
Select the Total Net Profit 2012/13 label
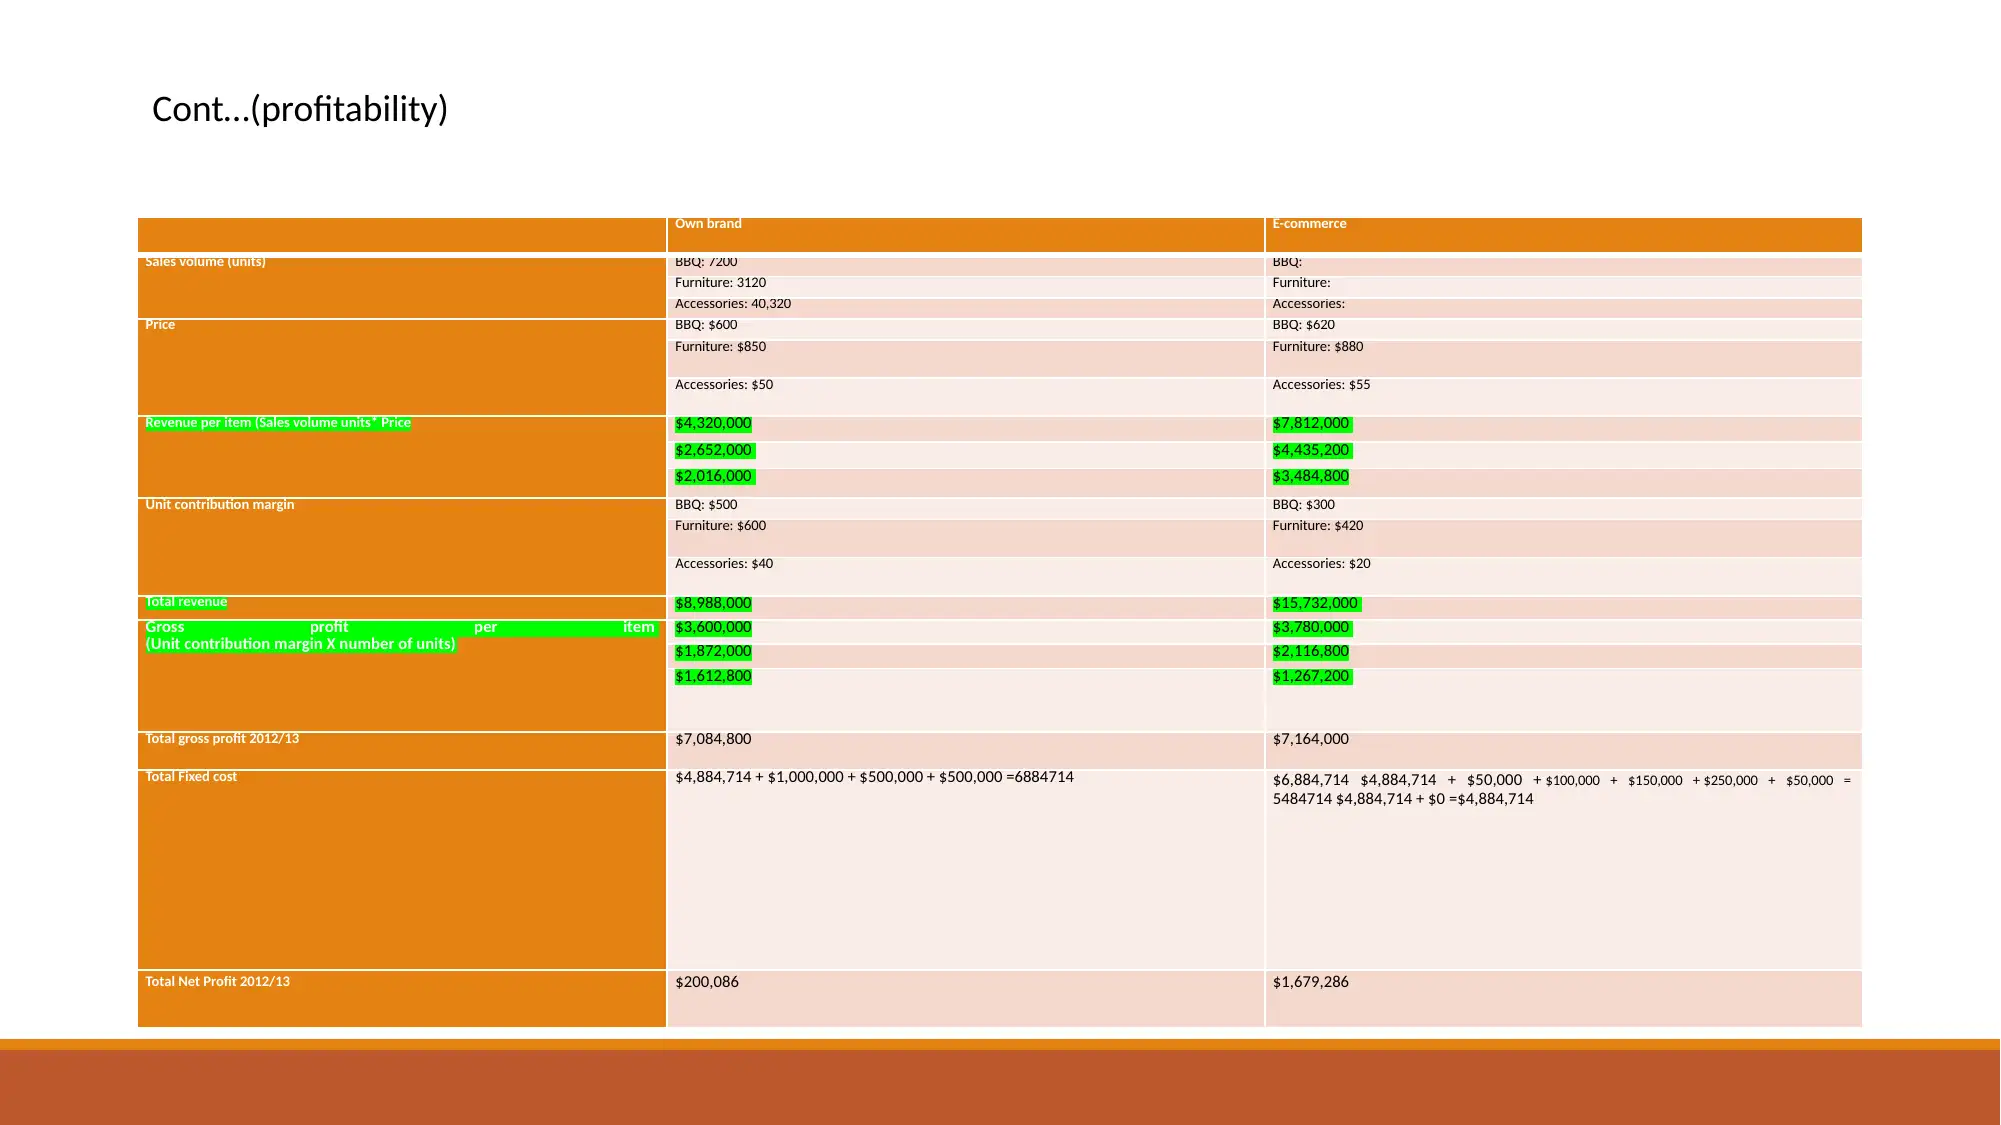coord(217,982)
